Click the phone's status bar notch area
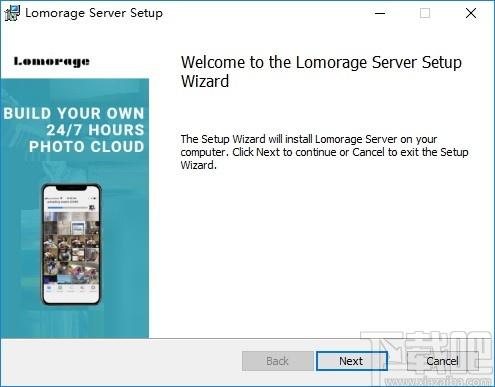Image resolution: width=495 pixels, height=387 pixels. (71, 188)
